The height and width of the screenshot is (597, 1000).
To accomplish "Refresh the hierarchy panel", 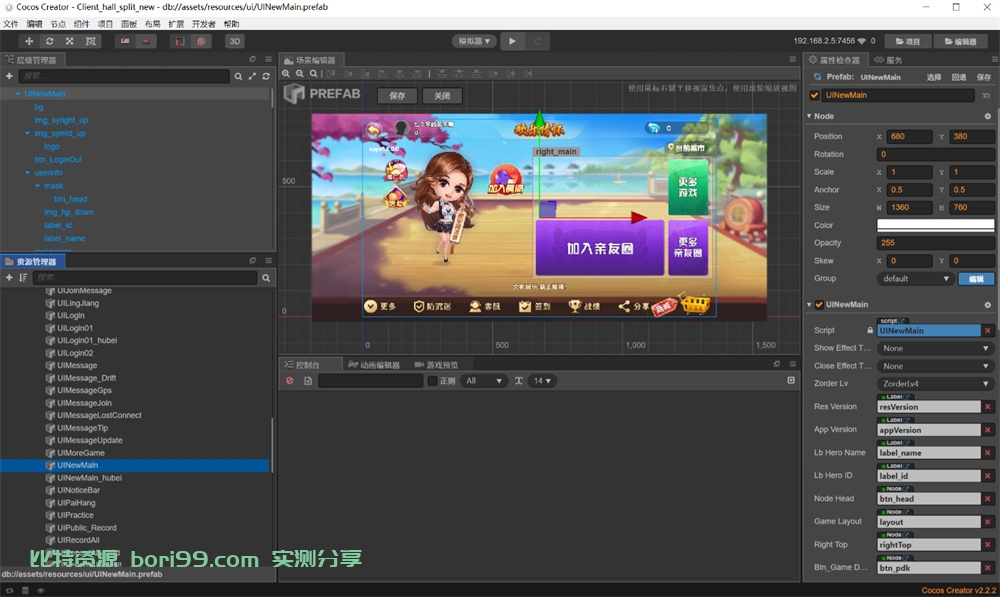I will point(265,76).
